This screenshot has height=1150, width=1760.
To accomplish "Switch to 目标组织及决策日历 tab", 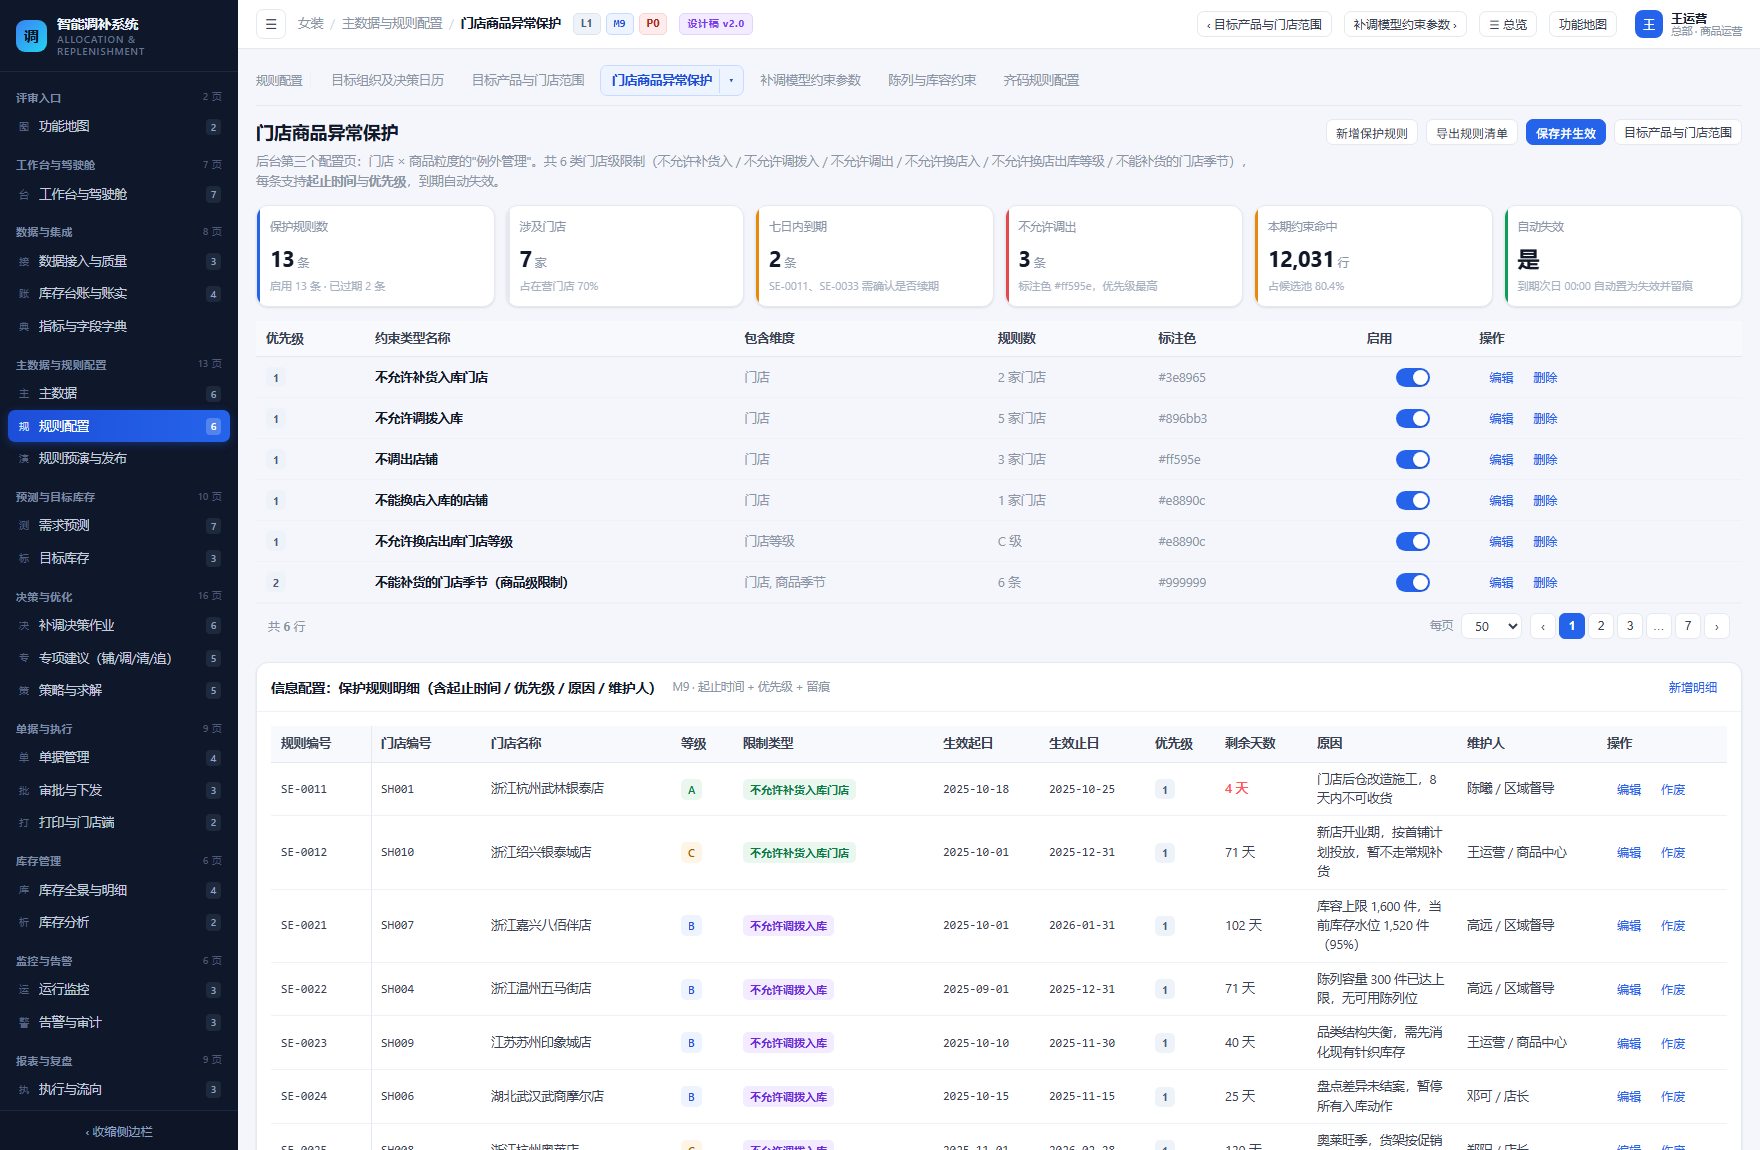I will click(387, 81).
